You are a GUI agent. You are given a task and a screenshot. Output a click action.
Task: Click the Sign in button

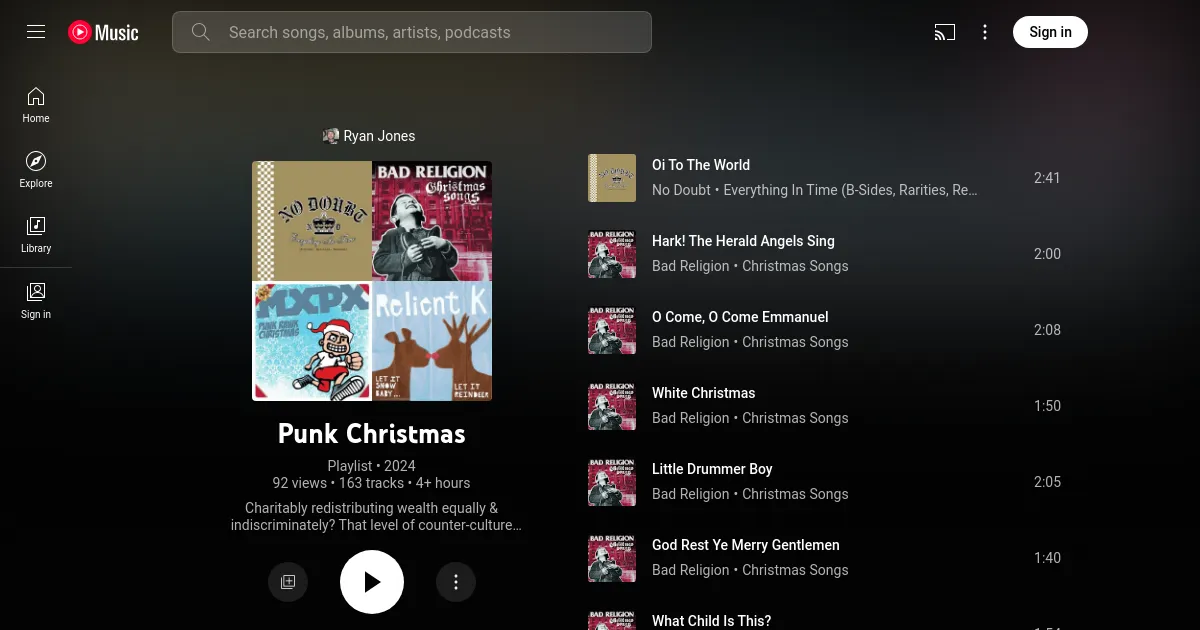pos(1050,31)
